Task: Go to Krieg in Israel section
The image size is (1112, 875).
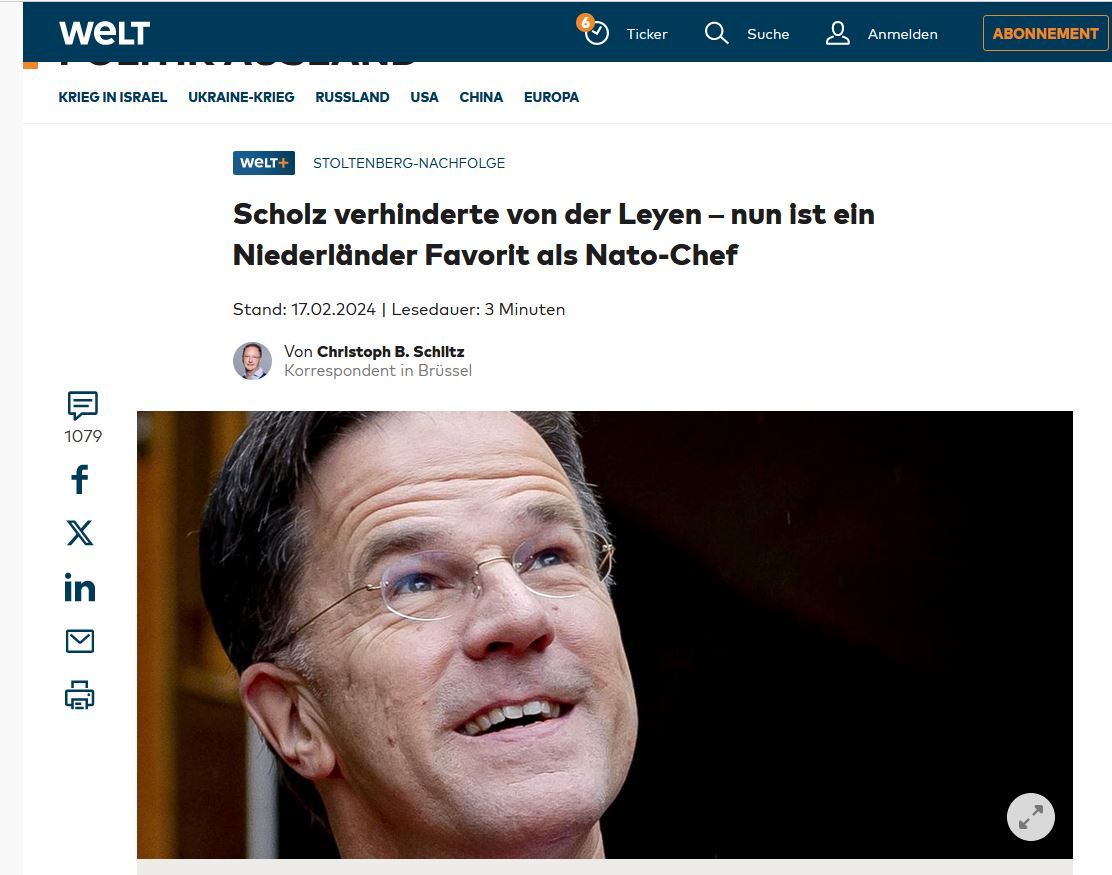Action: point(113,97)
